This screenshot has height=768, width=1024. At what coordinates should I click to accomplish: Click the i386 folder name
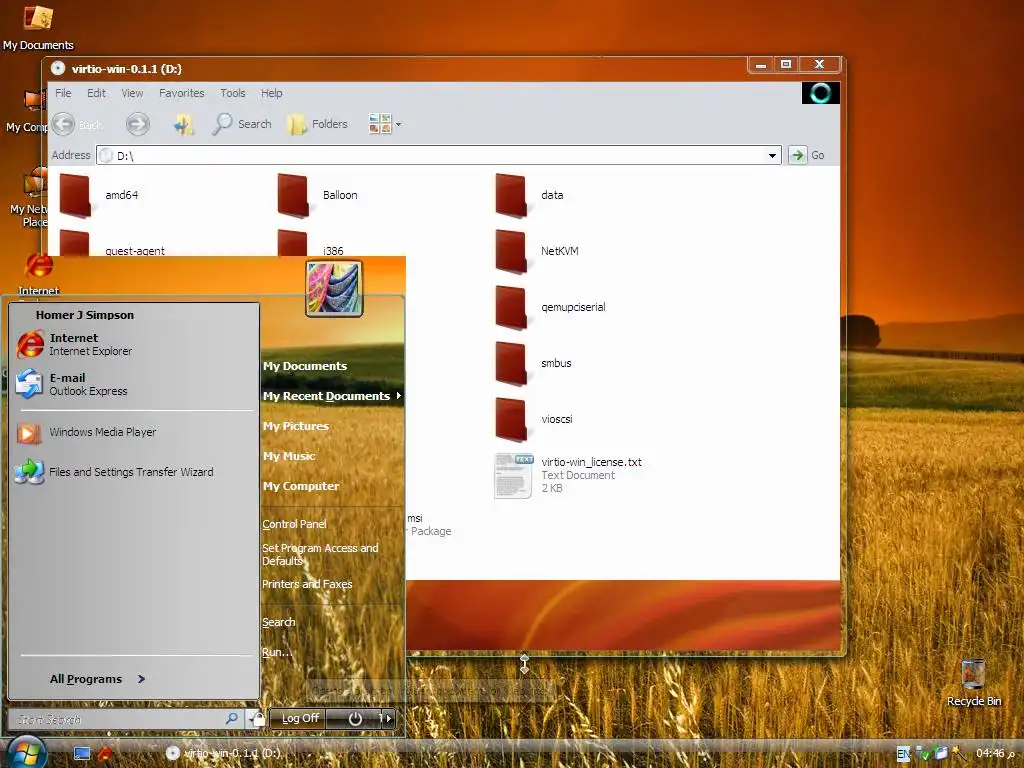(x=333, y=251)
